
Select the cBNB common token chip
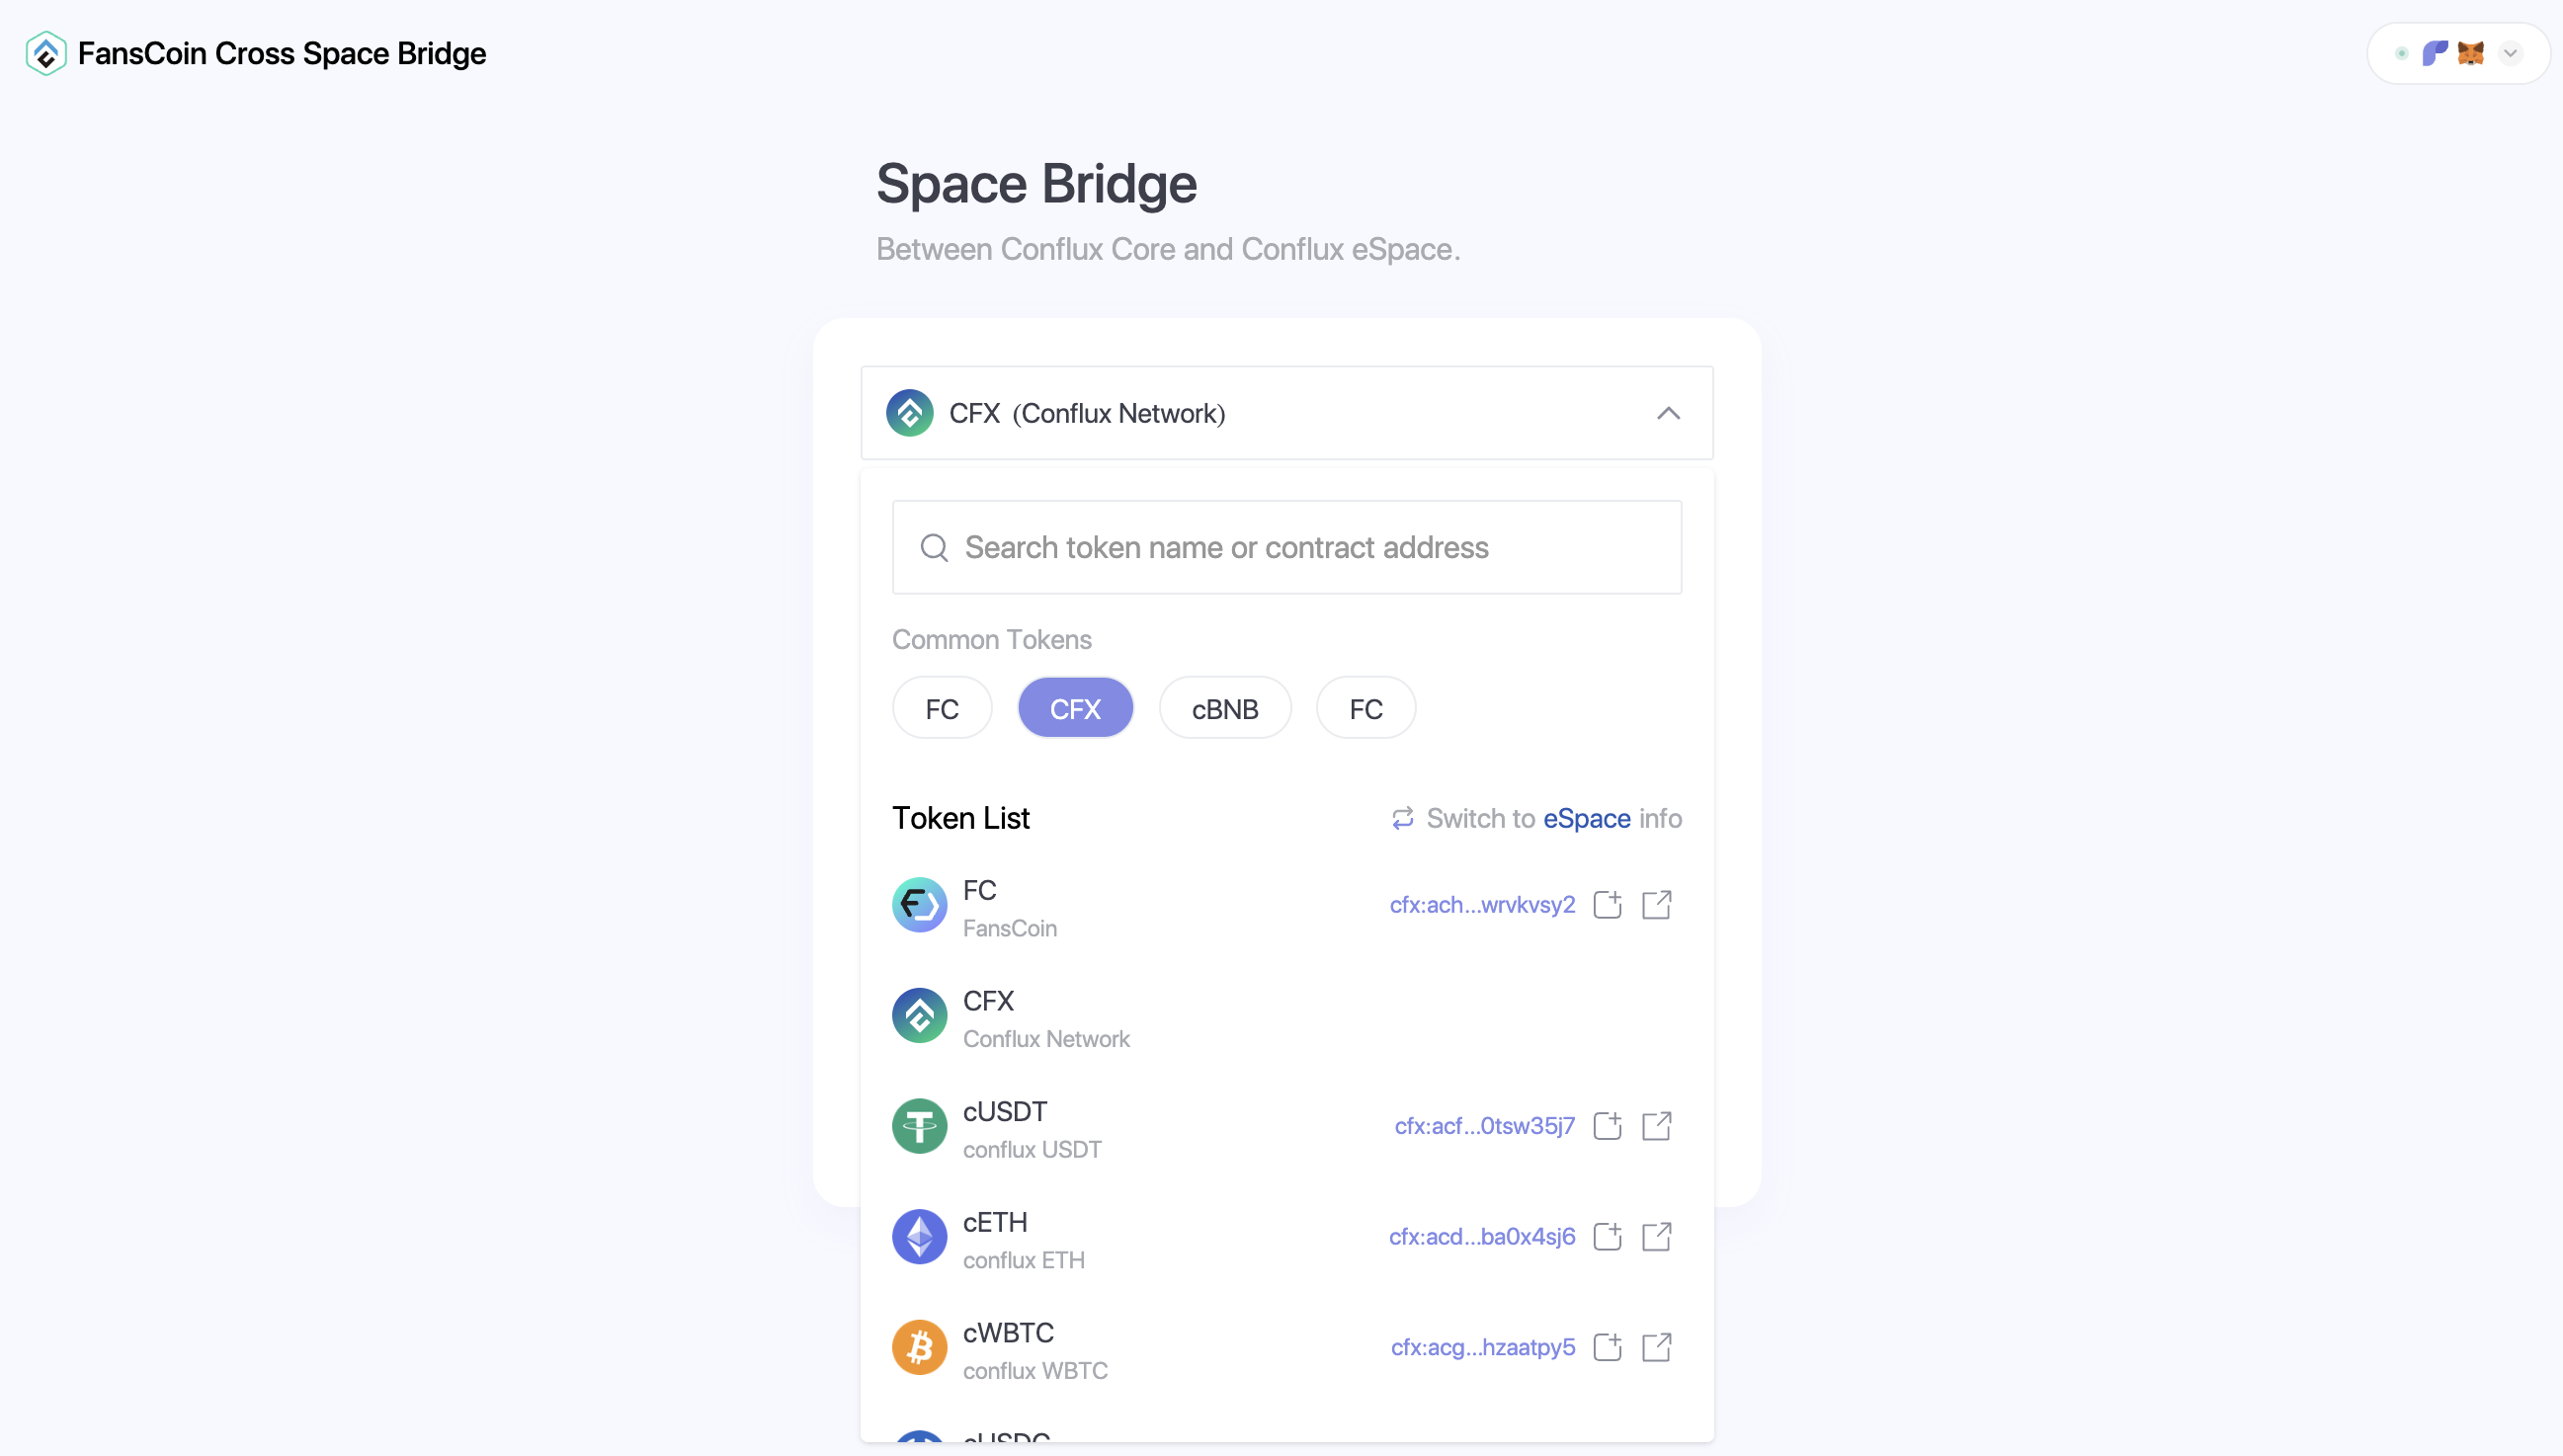pyautogui.click(x=1224, y=709)
